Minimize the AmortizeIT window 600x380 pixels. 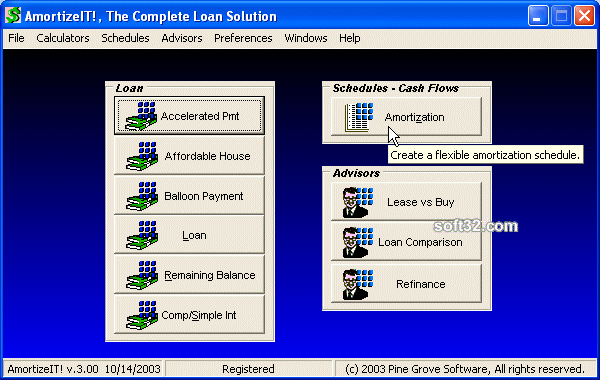[x=538, y=16]
